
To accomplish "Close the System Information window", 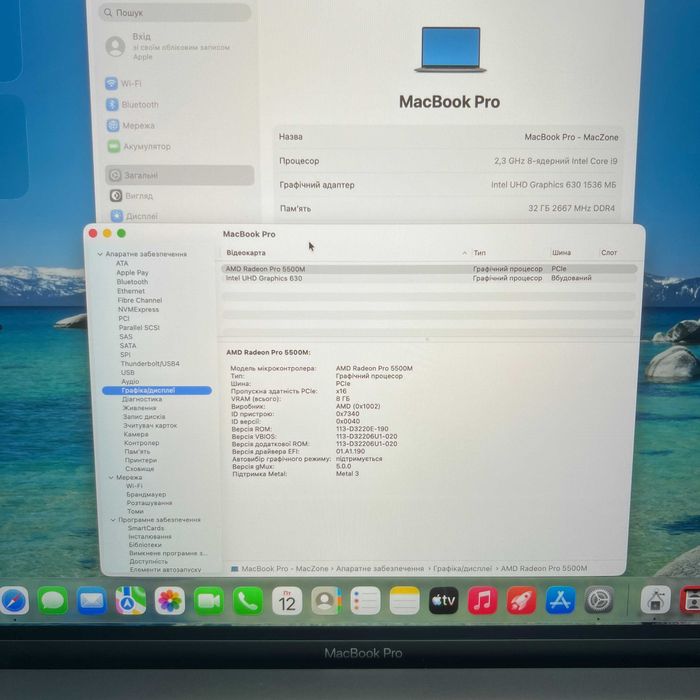I will (x=93, y=233).
